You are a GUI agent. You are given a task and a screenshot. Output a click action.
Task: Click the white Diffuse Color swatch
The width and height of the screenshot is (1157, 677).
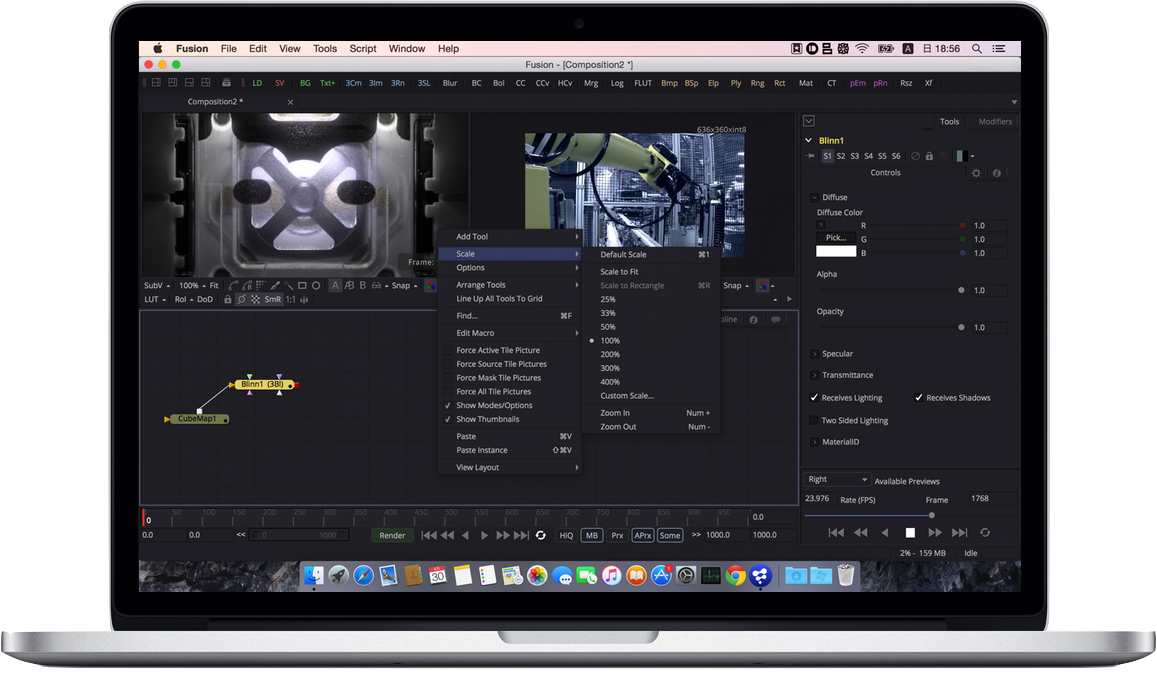pos(836,252)
